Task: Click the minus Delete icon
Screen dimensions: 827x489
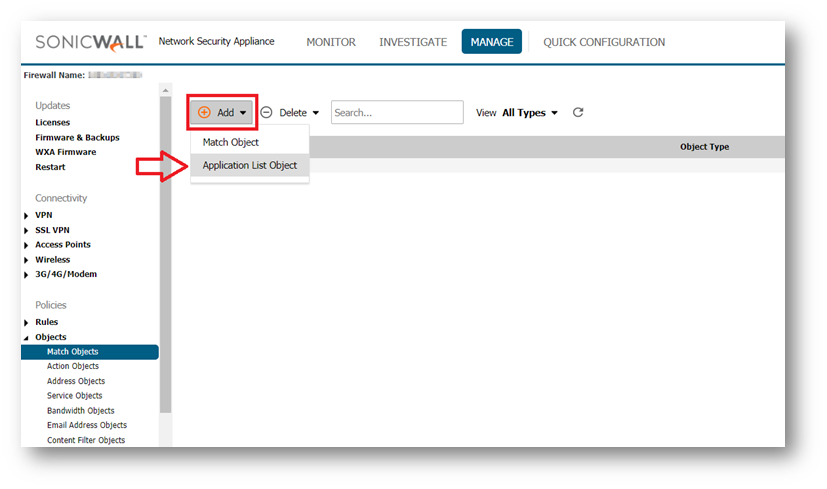Action: click(x=267, y=113)
